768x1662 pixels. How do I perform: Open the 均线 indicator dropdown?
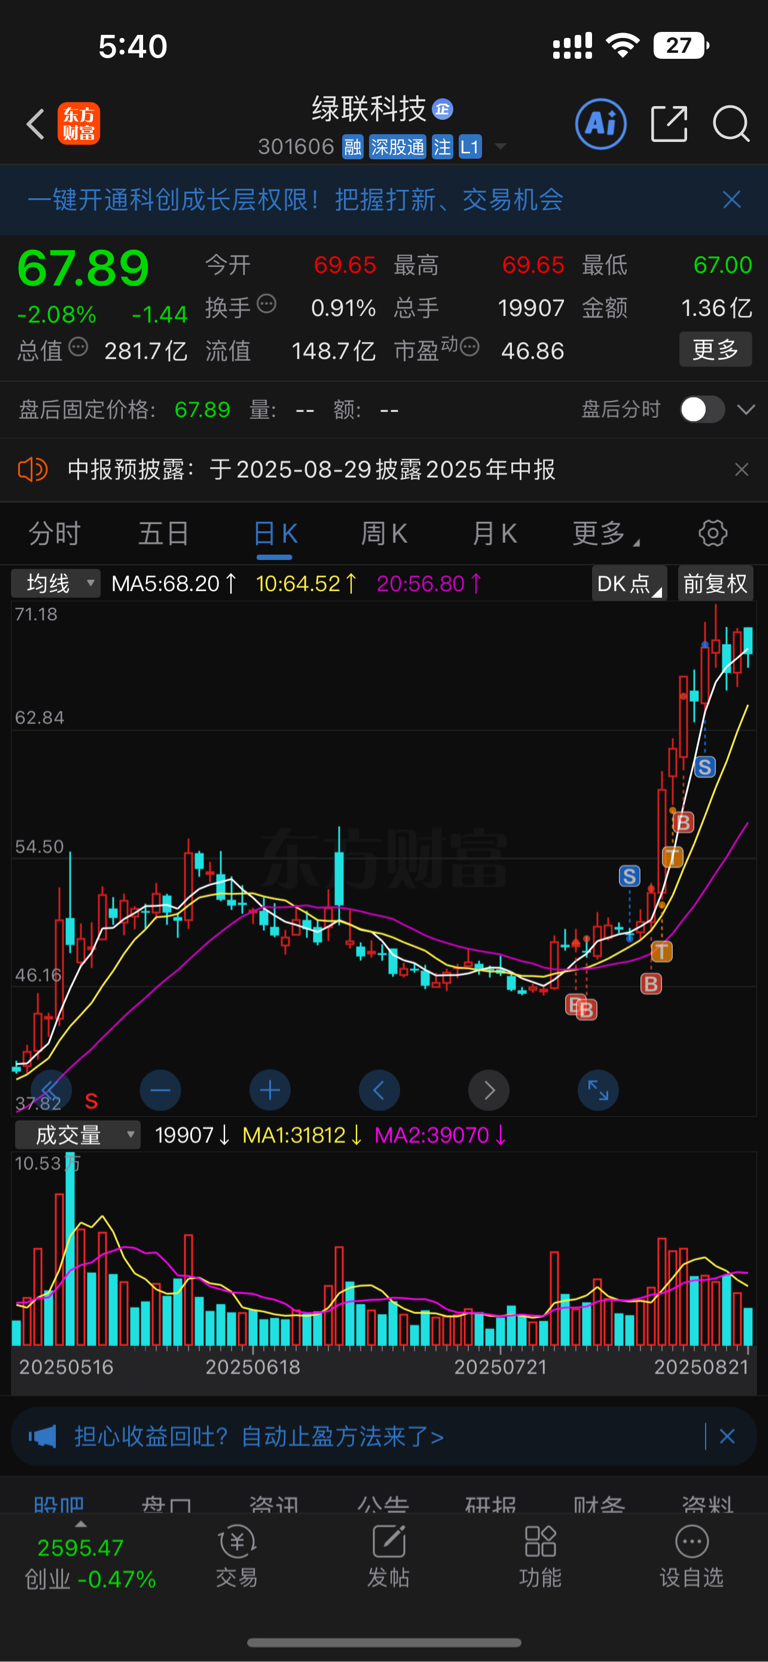click(56, 583)
